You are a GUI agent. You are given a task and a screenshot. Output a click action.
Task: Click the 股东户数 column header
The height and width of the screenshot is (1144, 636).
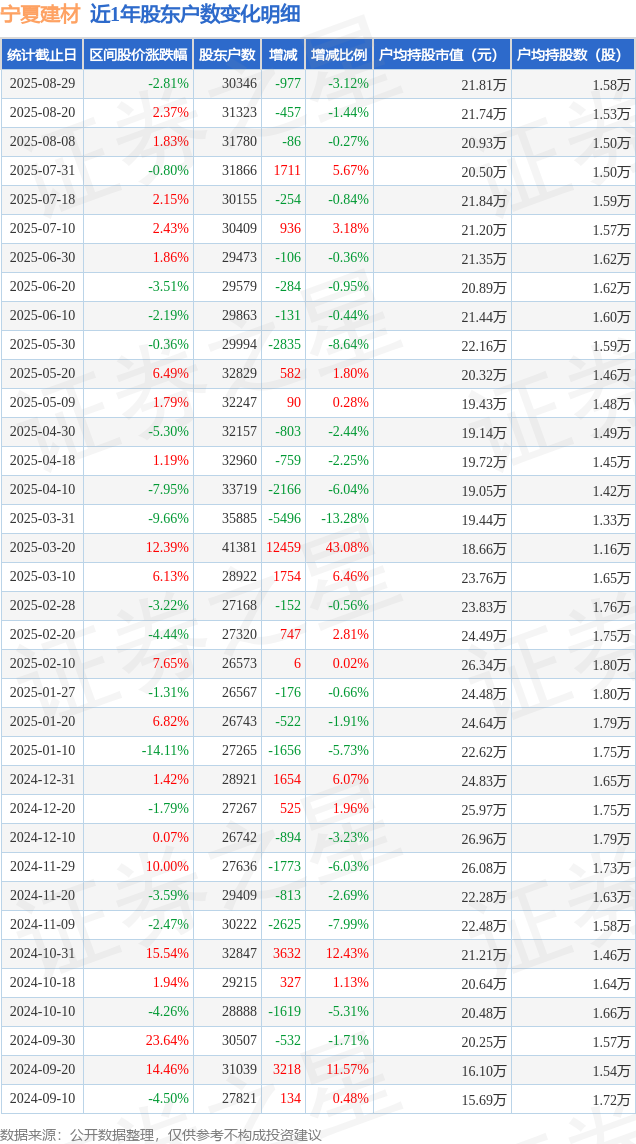tap(227, 55)
